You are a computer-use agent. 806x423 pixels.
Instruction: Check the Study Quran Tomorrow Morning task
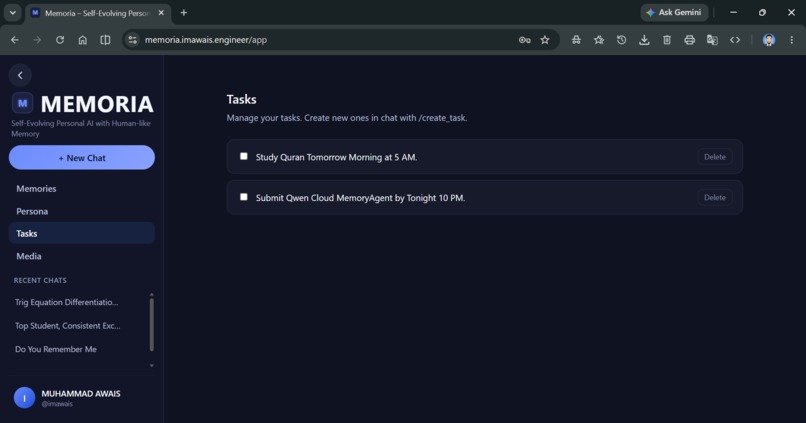coord(244,156)
